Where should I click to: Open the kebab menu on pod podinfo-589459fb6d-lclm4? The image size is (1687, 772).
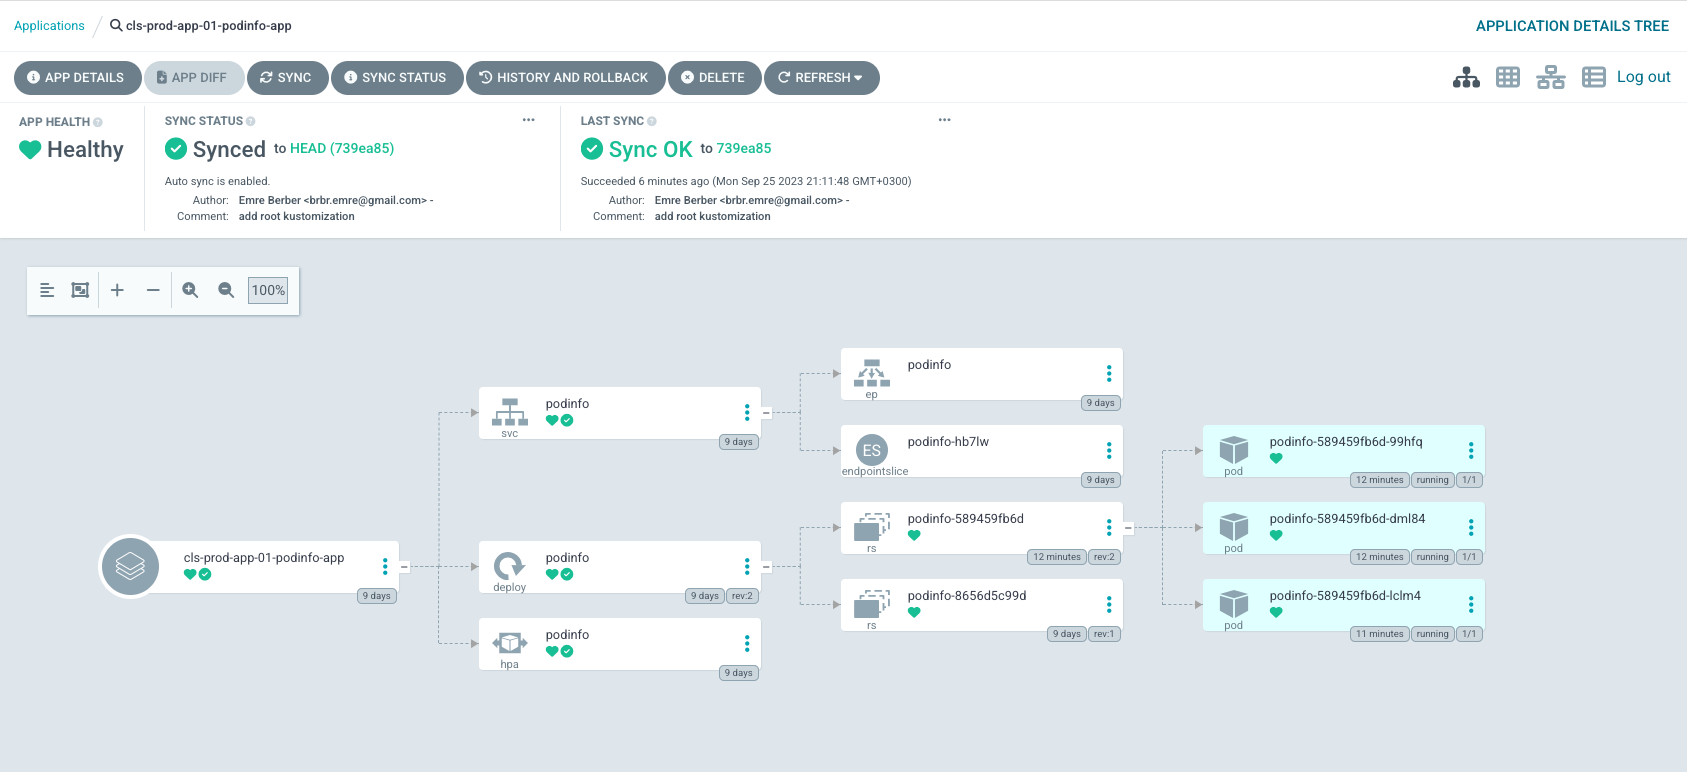point(1471,604)
